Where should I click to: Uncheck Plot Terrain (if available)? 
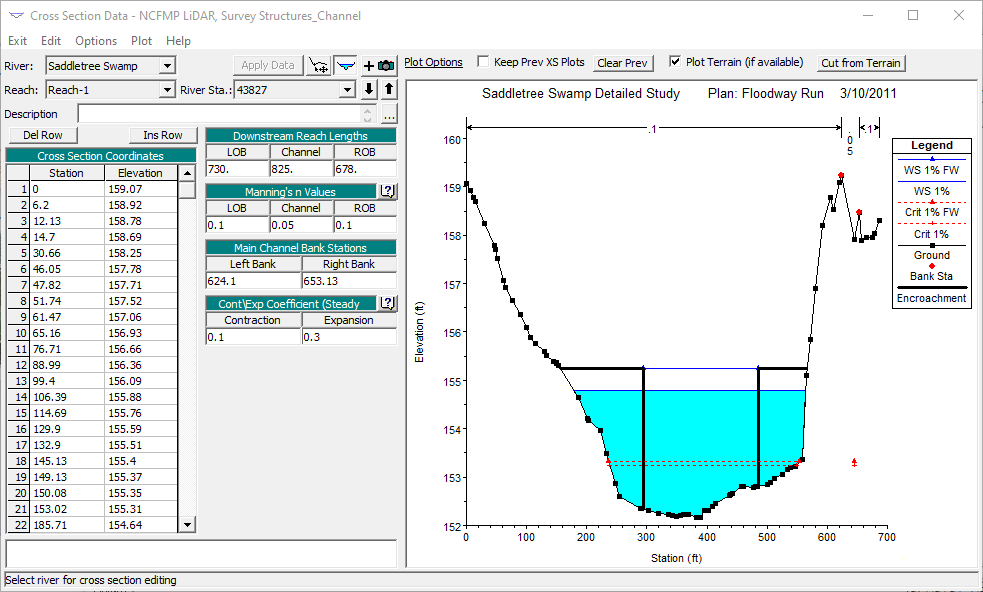pos(675,62)
